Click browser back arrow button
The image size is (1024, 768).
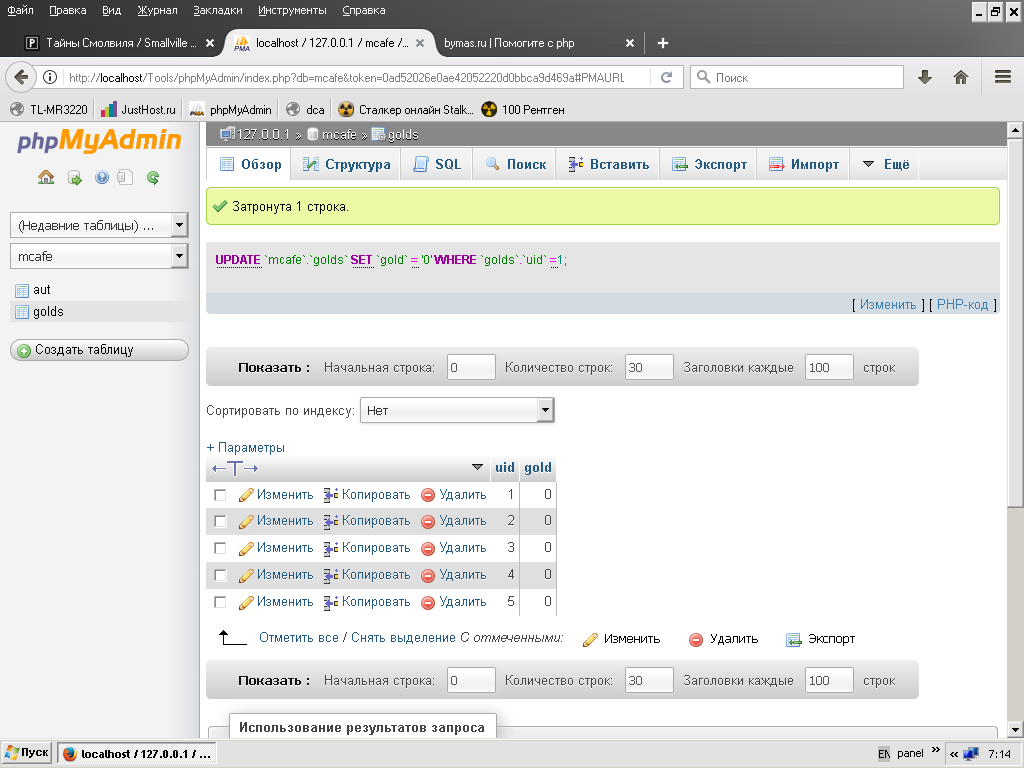[x=21, y=77]
